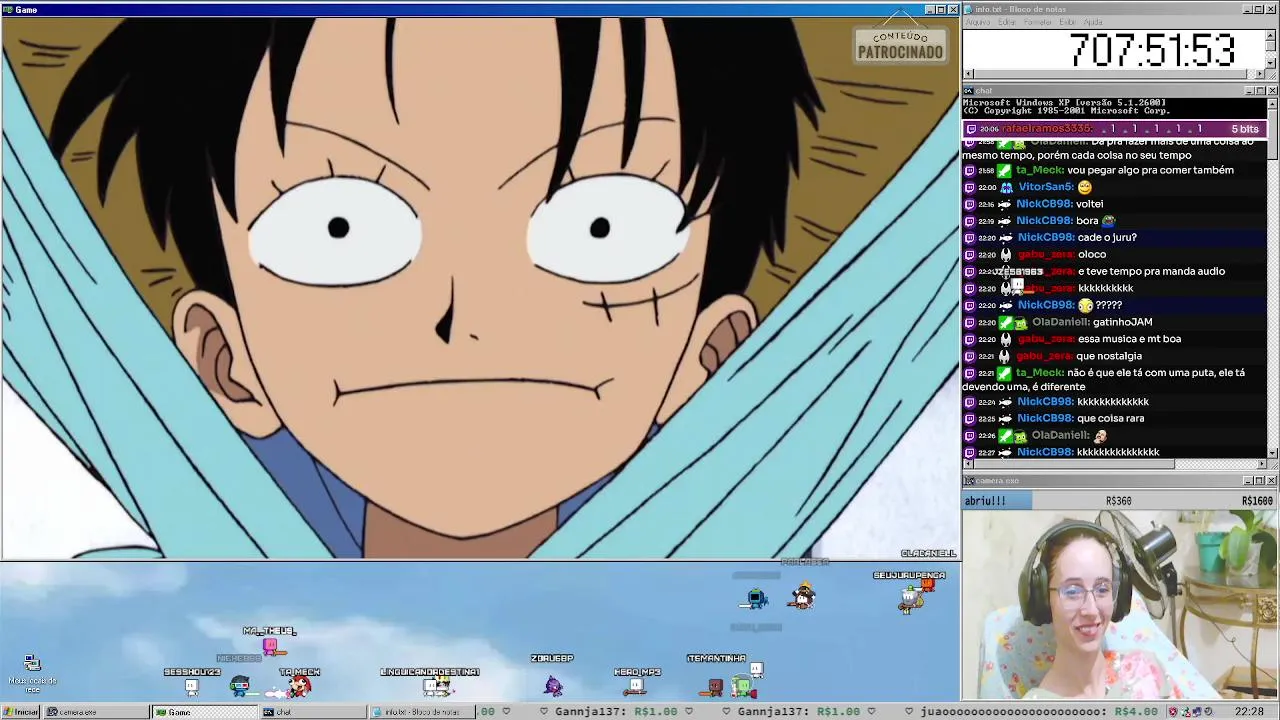
Task: Open the Ajuda menu in Bloco de notas
Action: click(1094, 22)
